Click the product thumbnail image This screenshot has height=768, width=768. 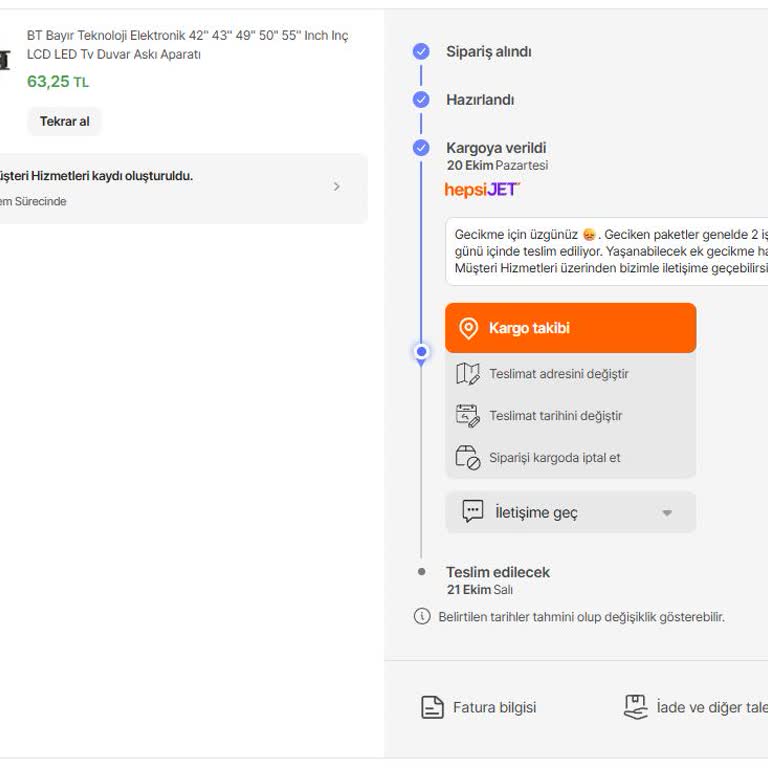click(4, 60)
